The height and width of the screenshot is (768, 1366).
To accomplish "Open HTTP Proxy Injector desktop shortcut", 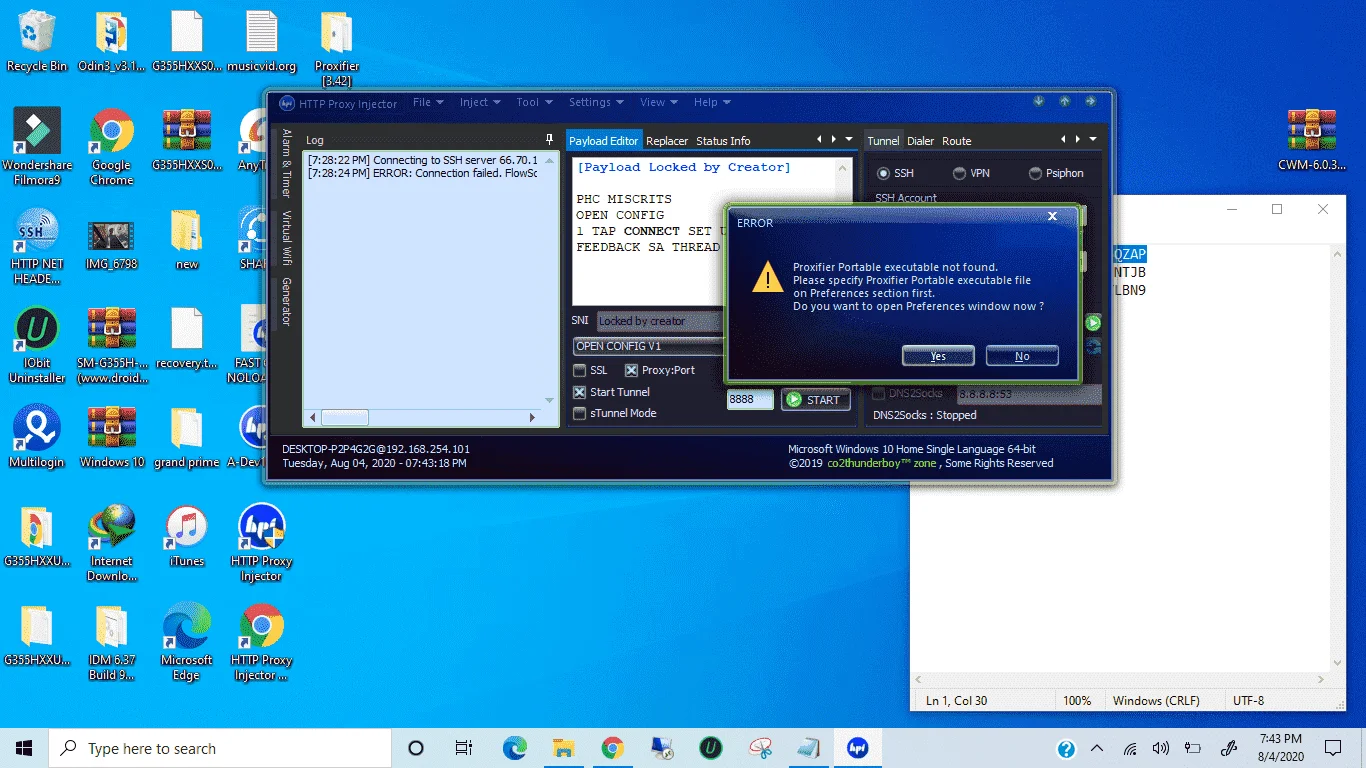I will tap(262, 543).
